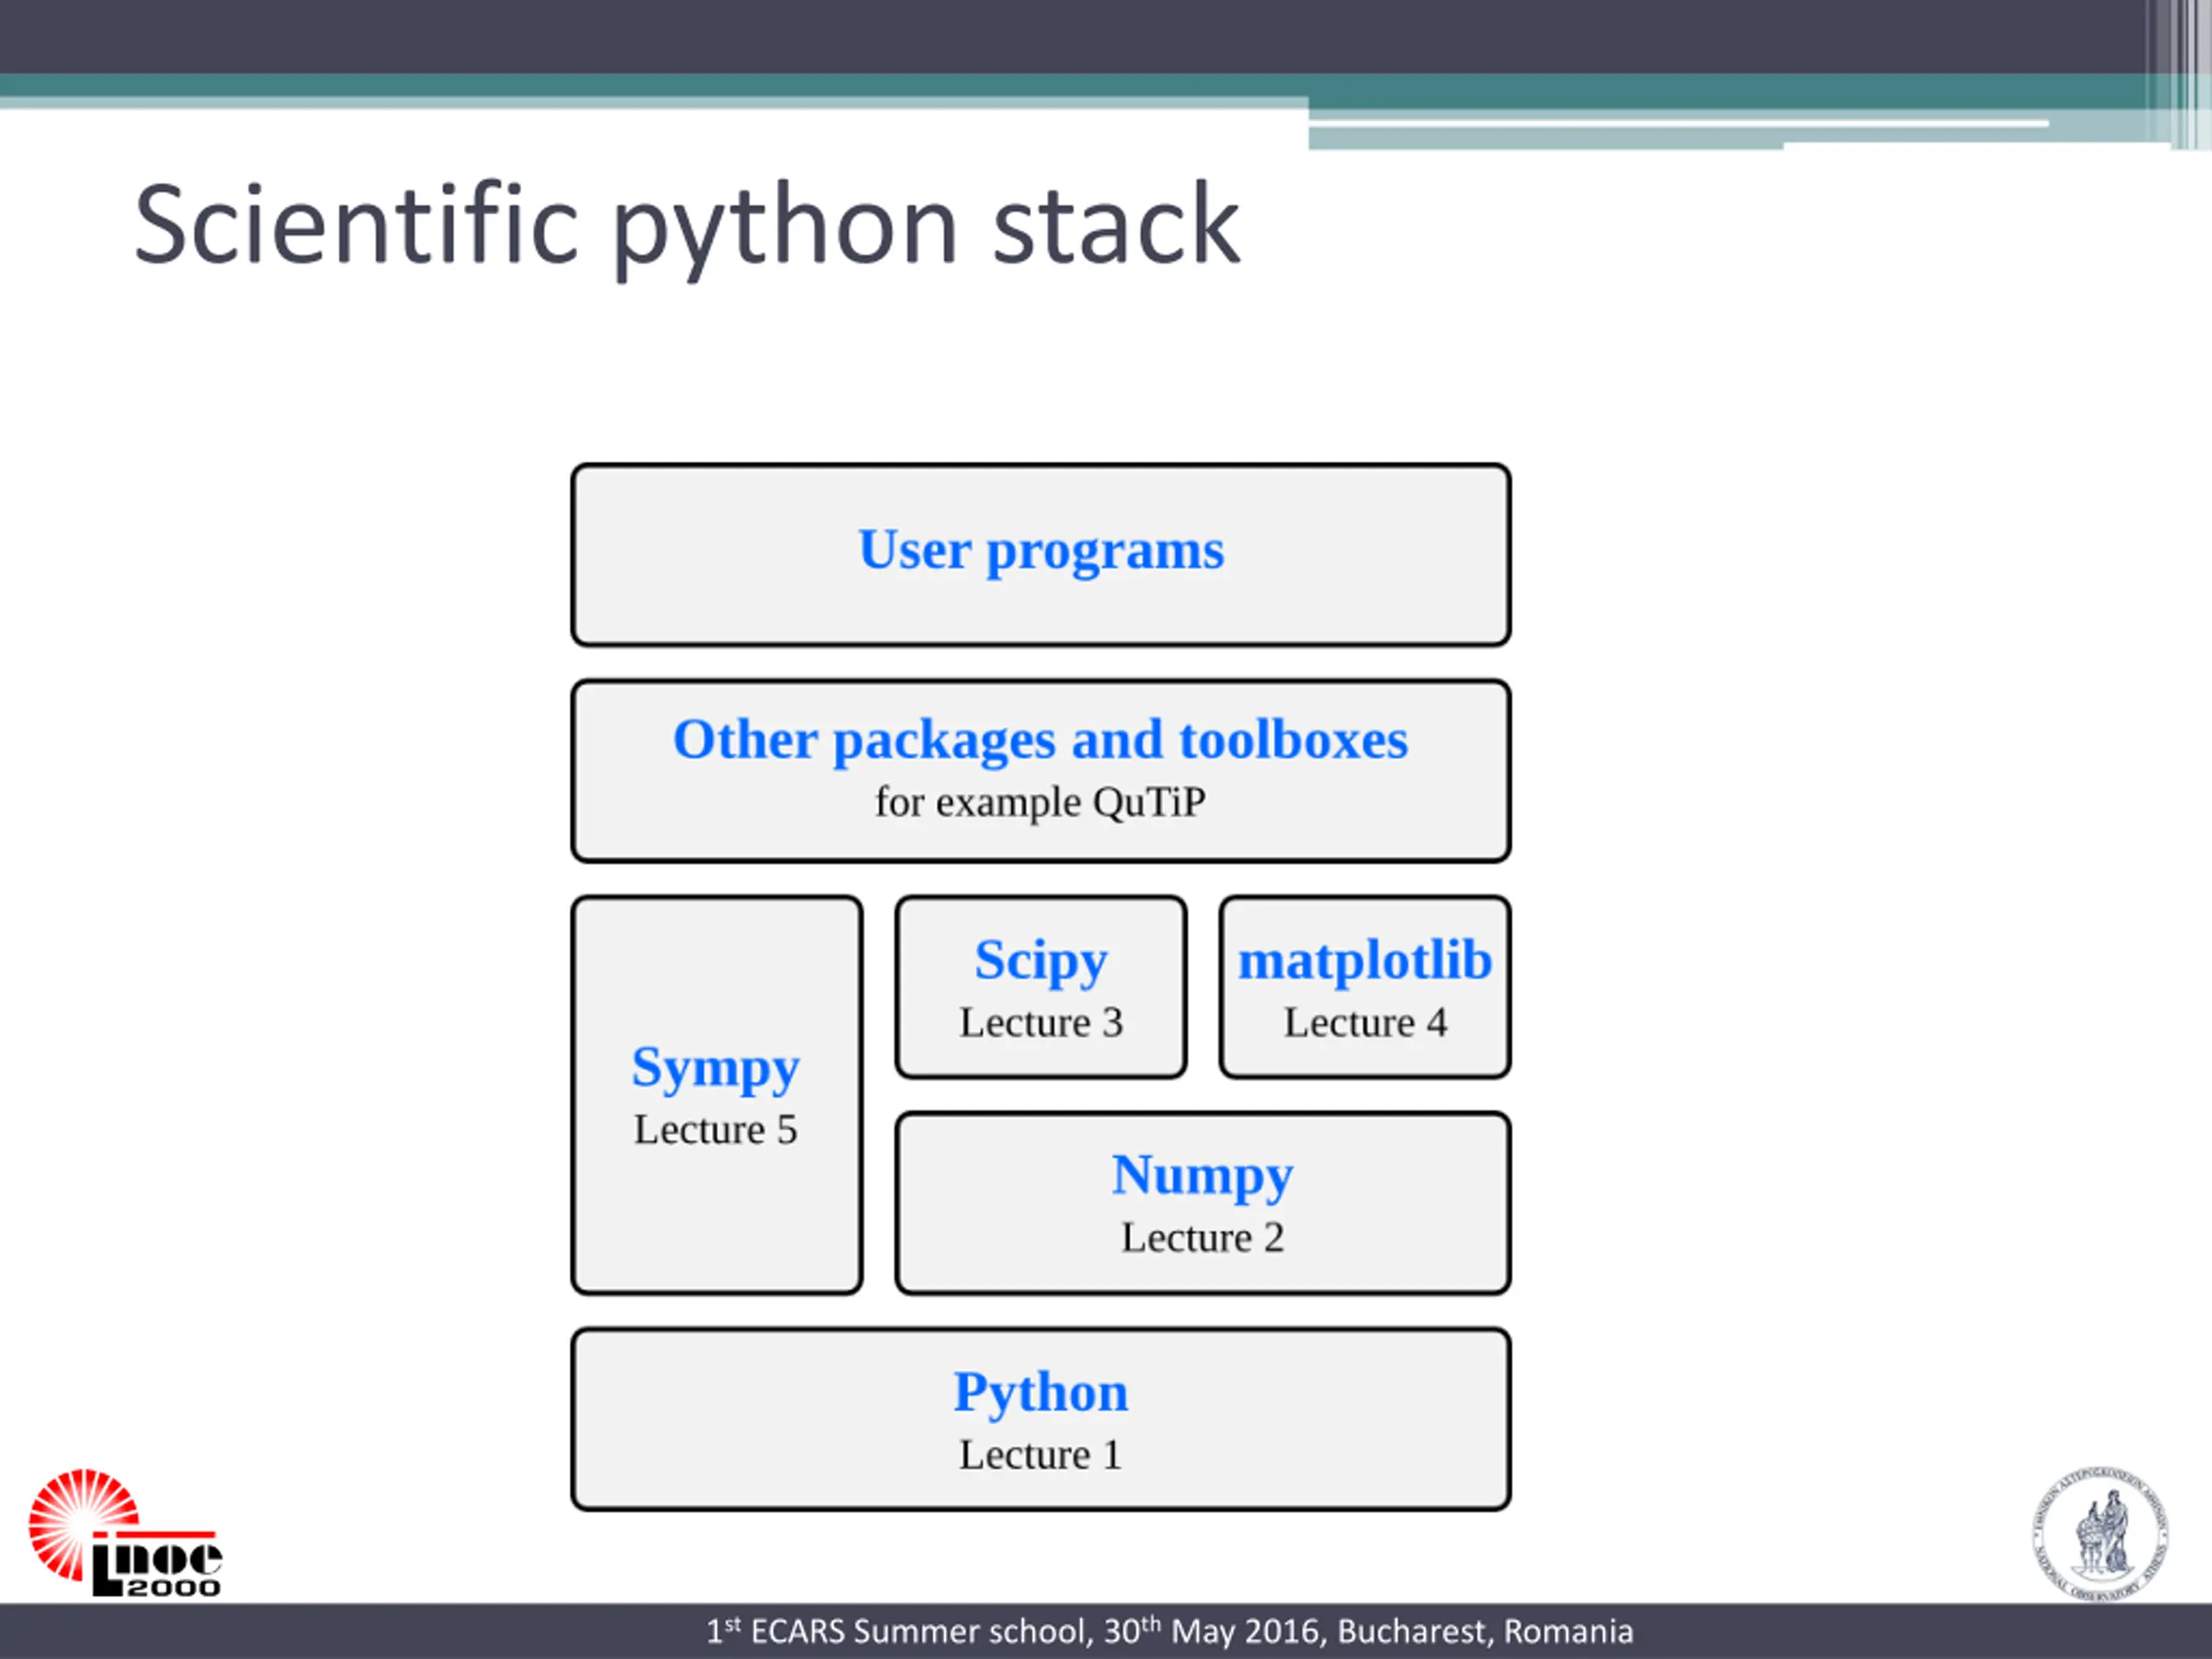
Task: Click the 'matplotlib' label
Action: coord(1365,961)
